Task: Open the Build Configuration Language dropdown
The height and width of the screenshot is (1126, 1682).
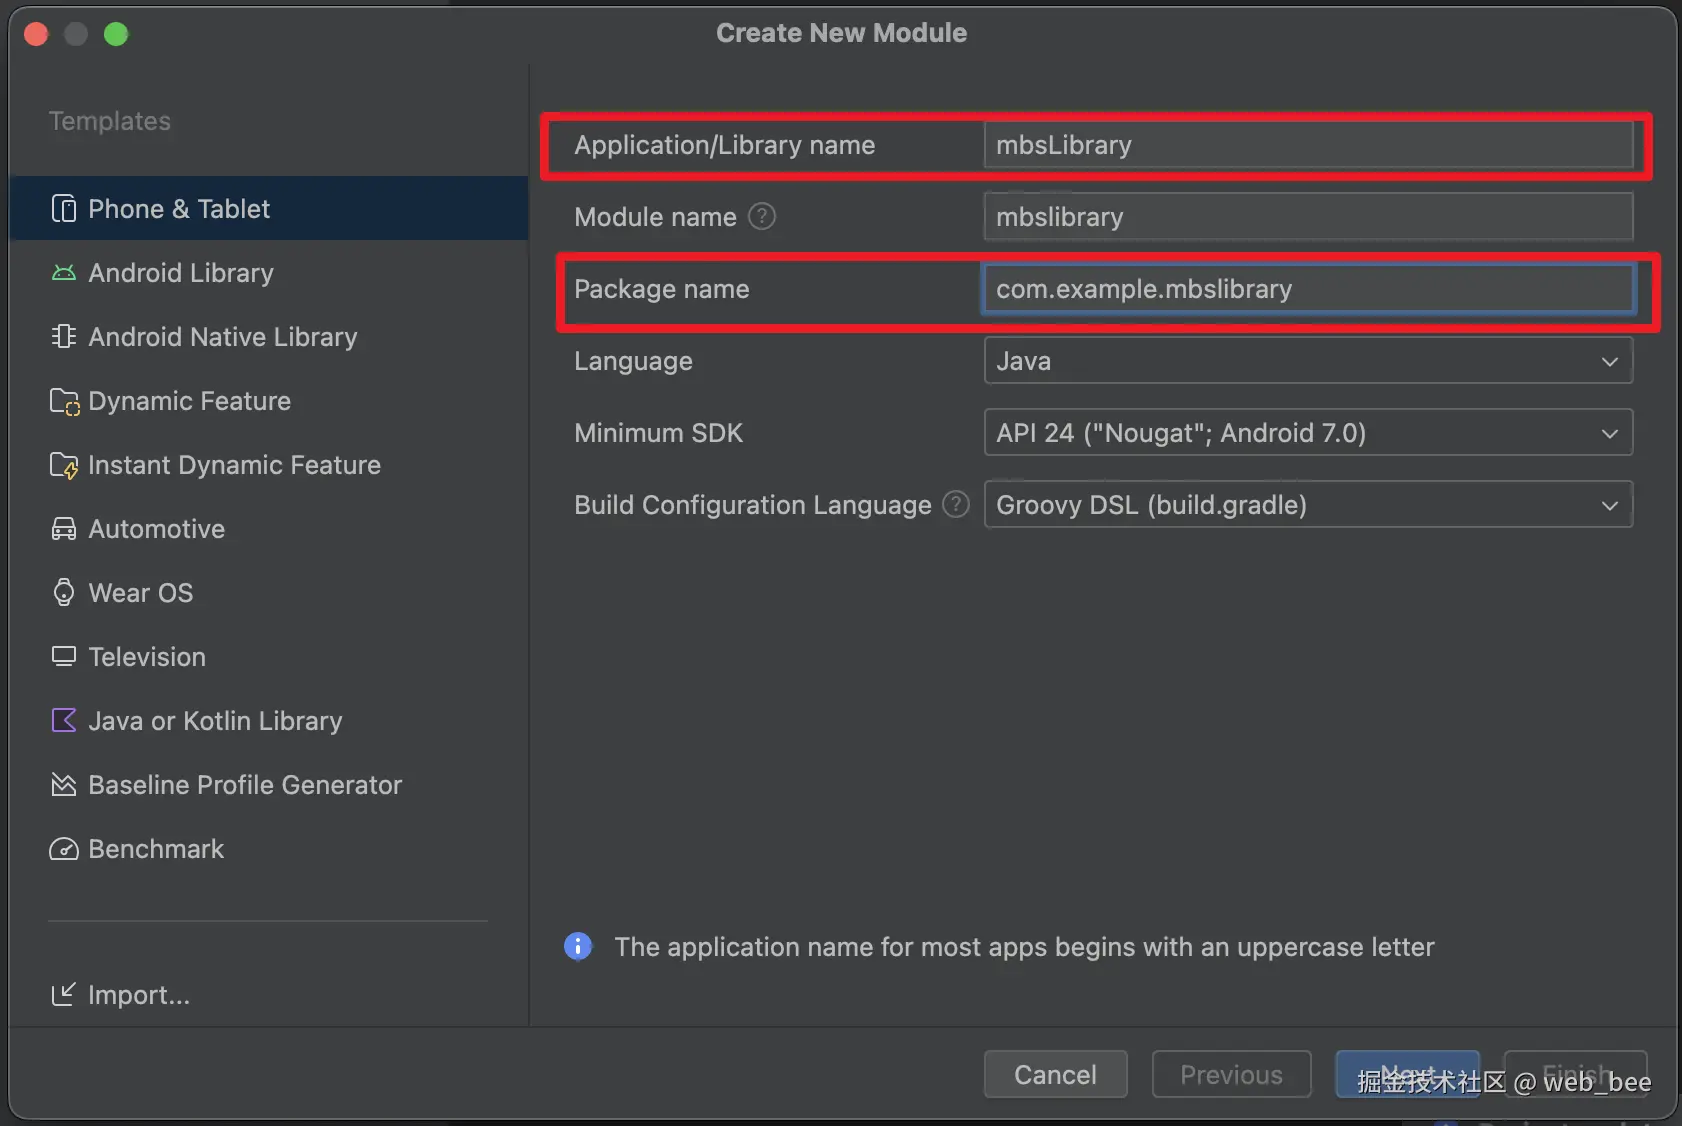Action: 1308,505
